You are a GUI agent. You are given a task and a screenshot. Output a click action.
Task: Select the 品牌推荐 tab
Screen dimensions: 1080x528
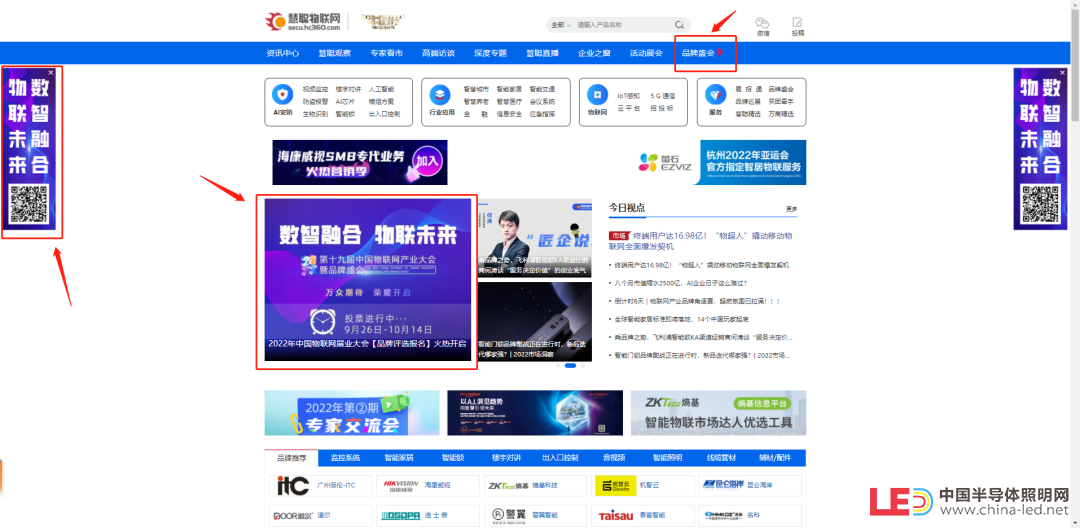[x=291, y=457]
